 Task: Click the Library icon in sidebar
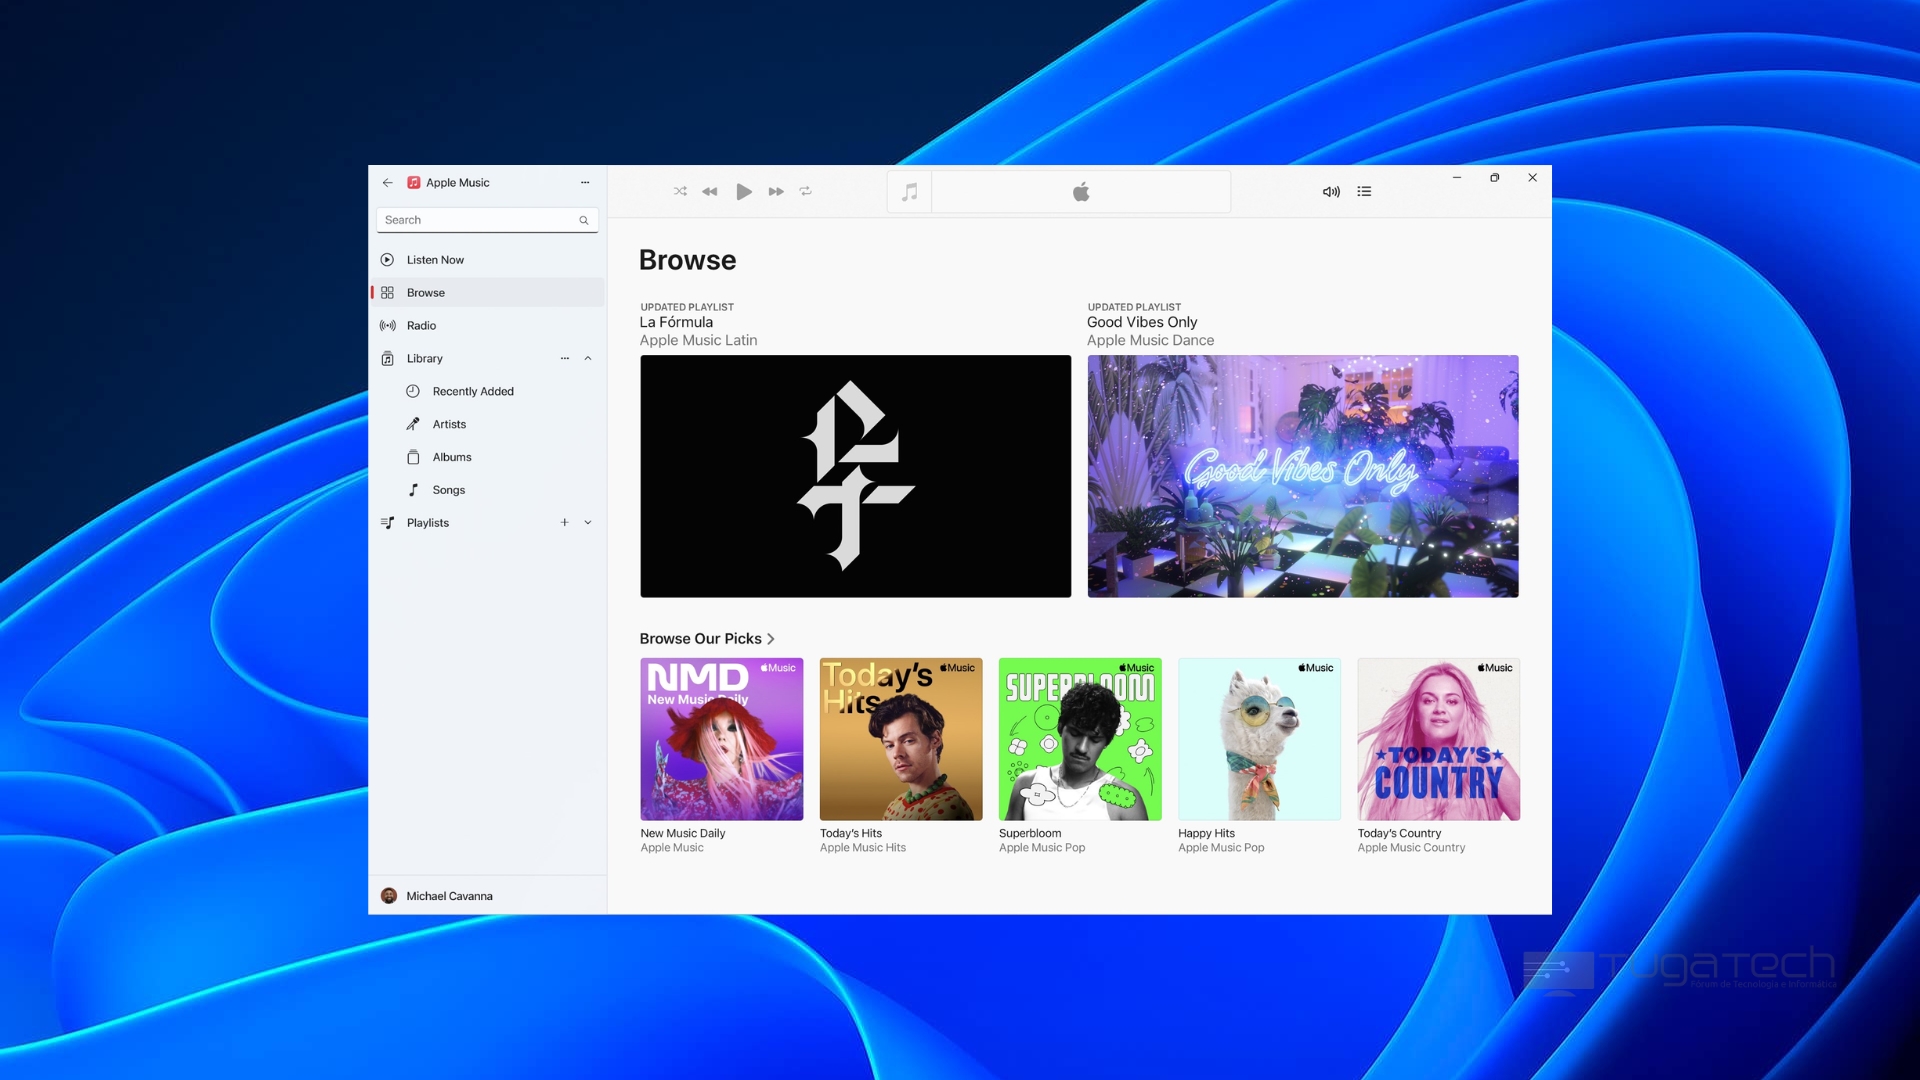pos(387,359)
